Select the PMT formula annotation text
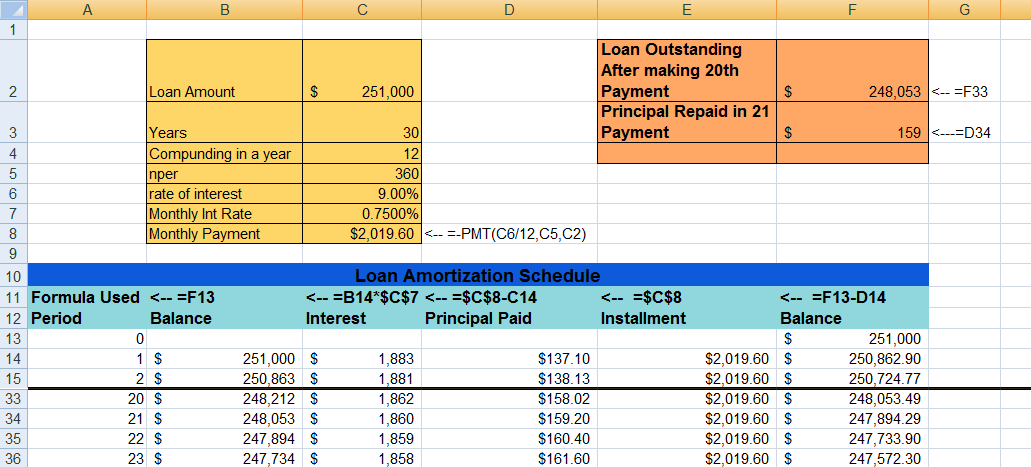 (x=505, y=234)
